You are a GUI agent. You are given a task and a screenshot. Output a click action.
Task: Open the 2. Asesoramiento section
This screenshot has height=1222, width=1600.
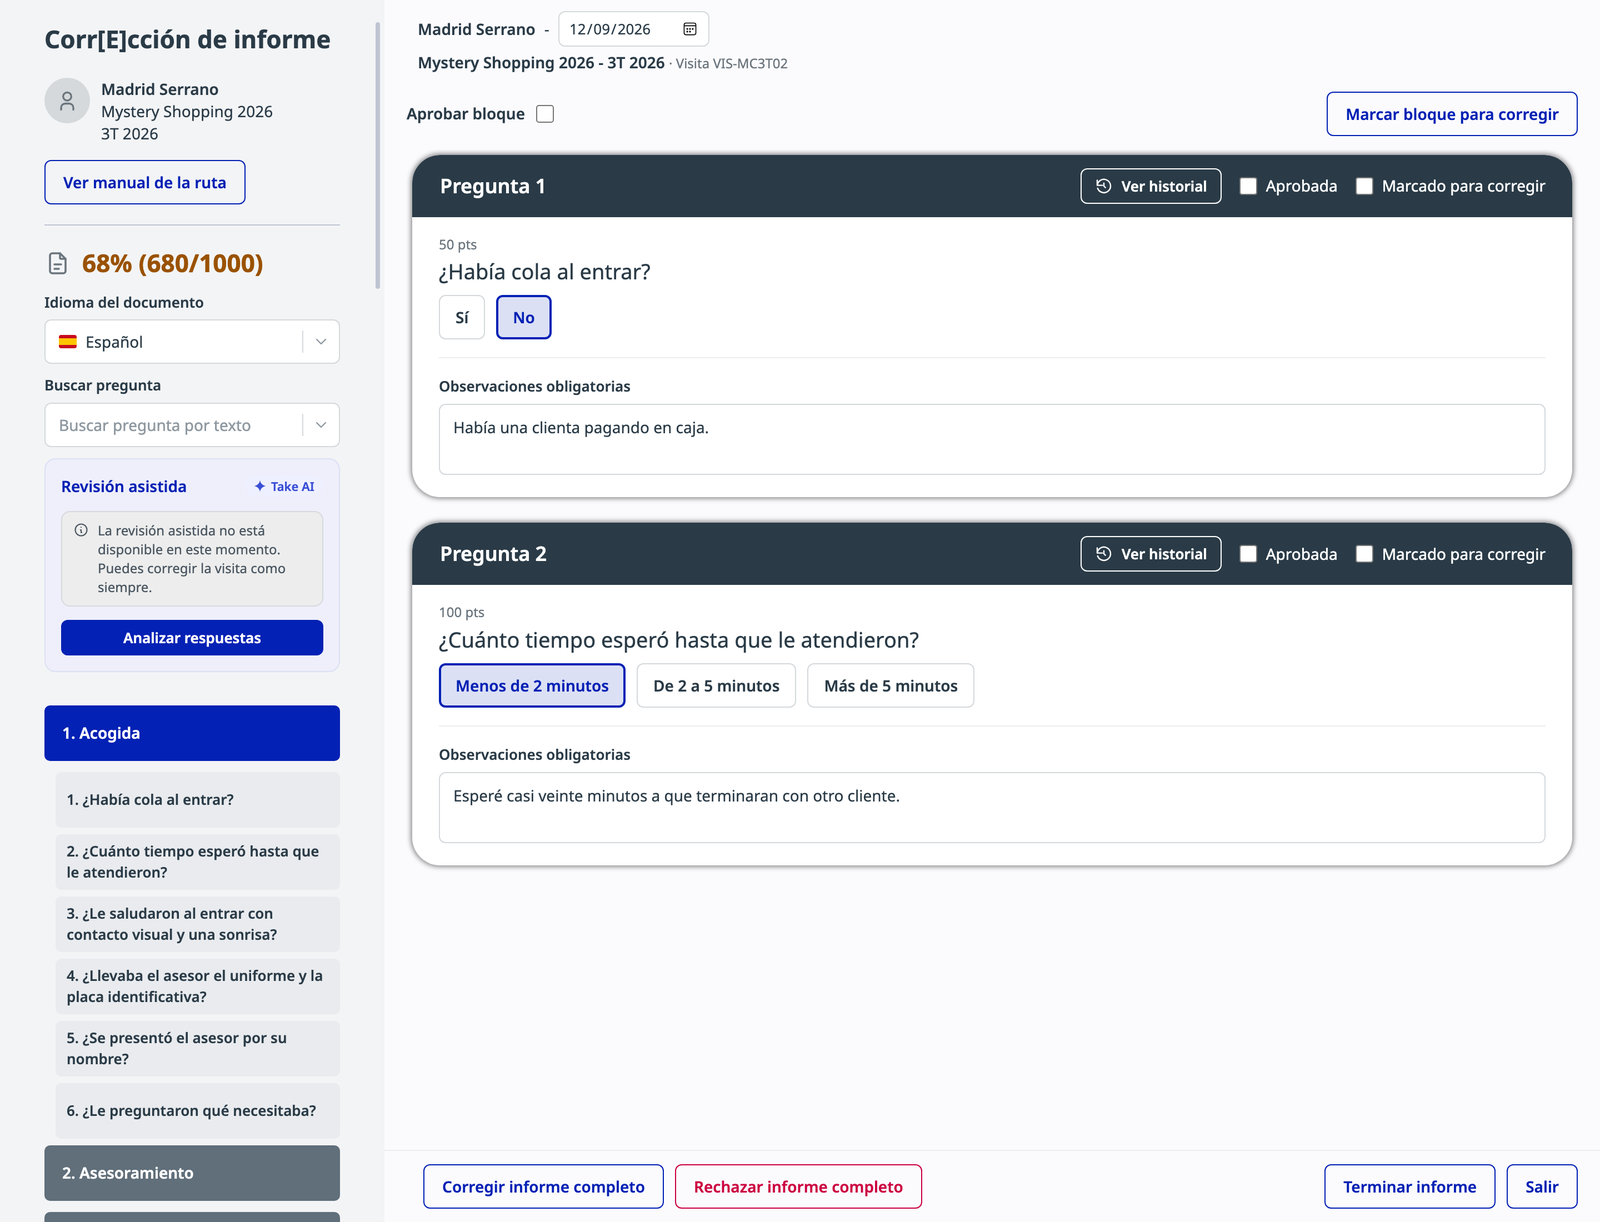click(x=192, y=1173)
